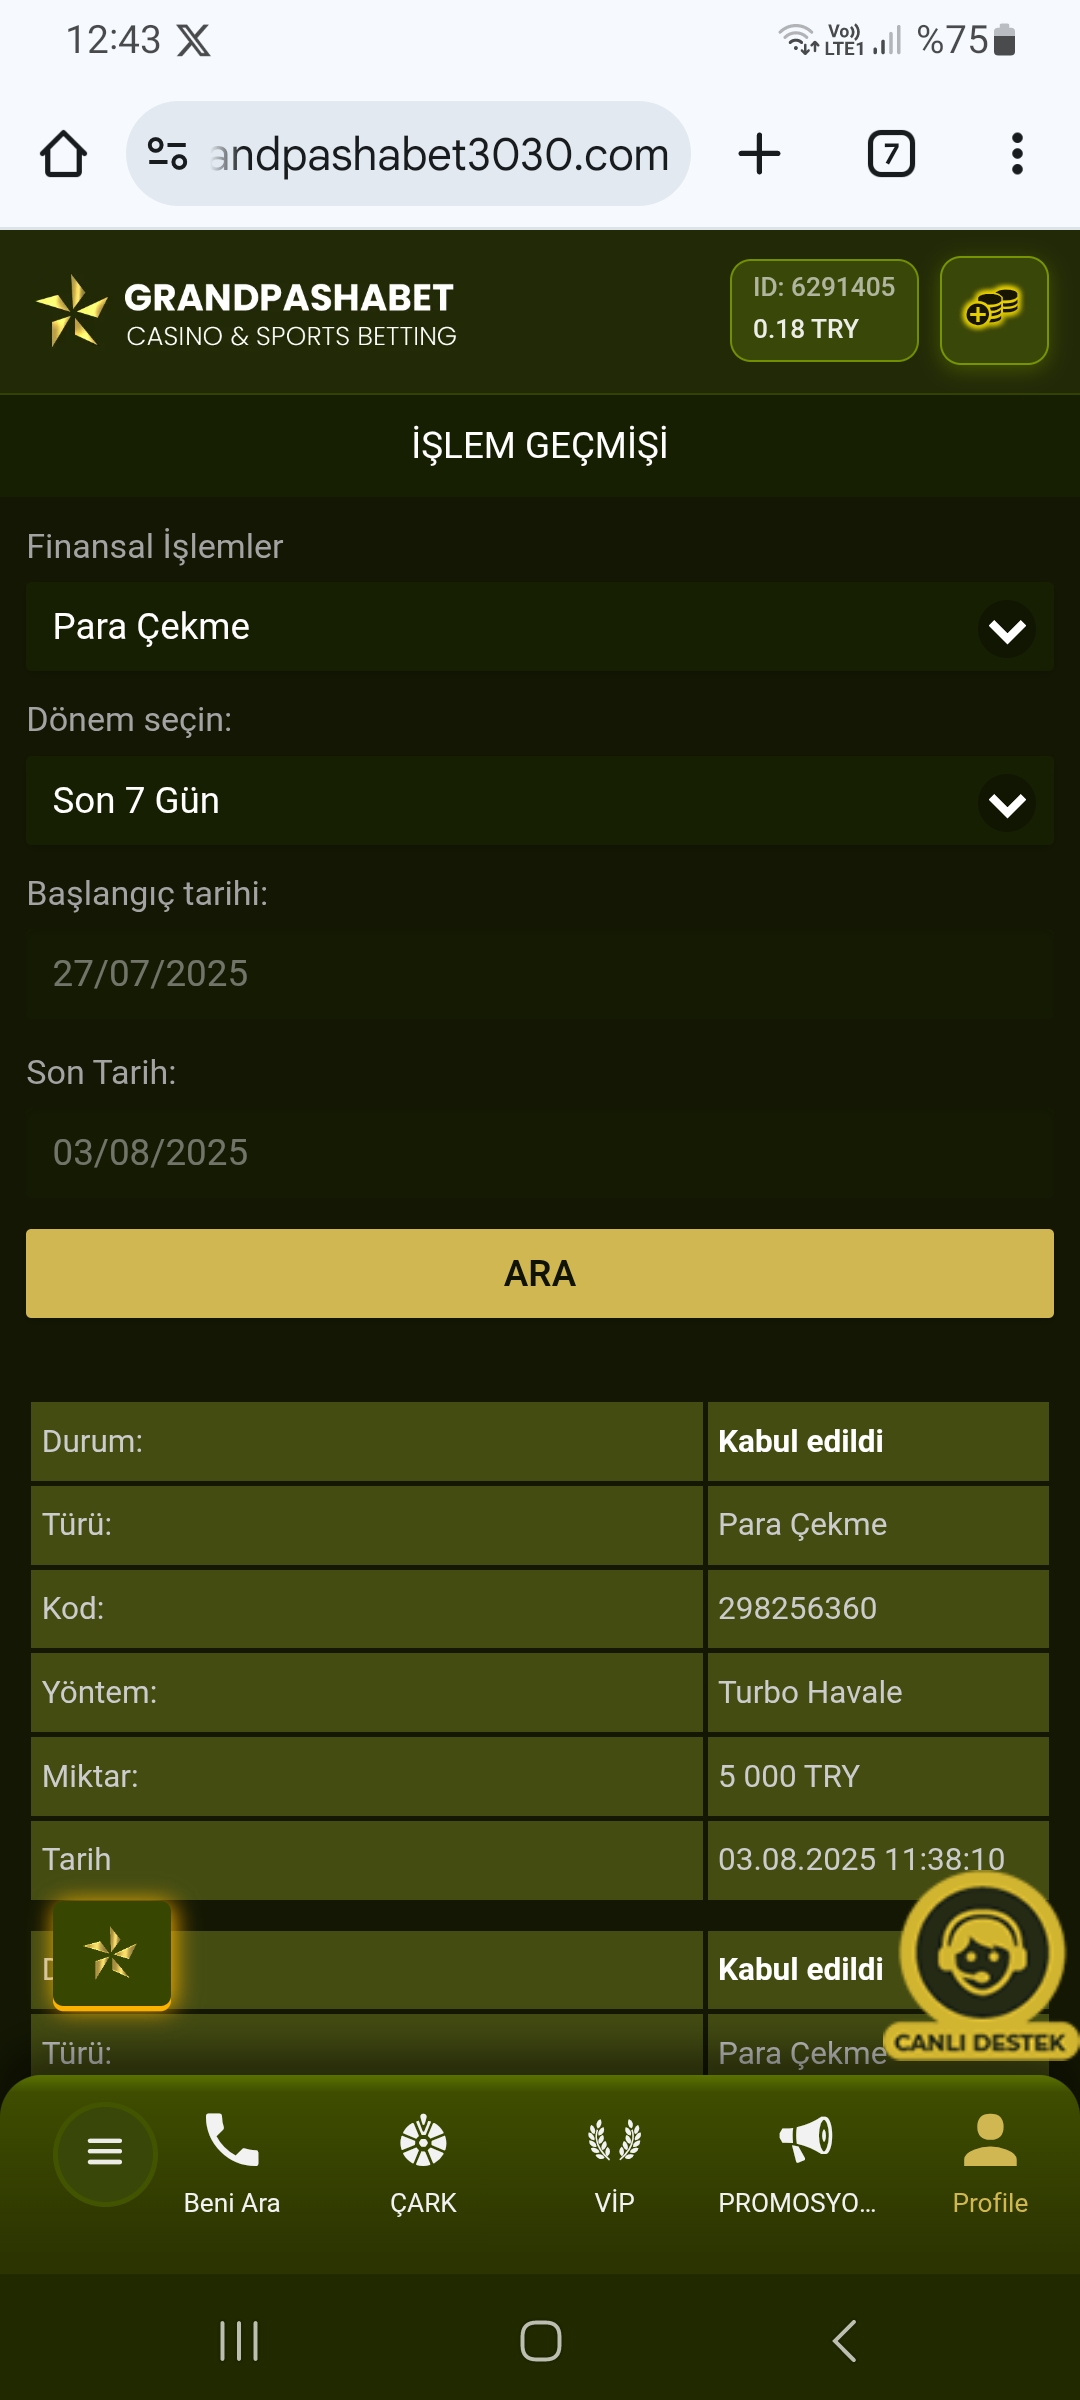Tap the date 03.08.2025 11:38:10
Image resolution: width=1080 pixels, height=2400 pixels.
tap(861, 1859)
